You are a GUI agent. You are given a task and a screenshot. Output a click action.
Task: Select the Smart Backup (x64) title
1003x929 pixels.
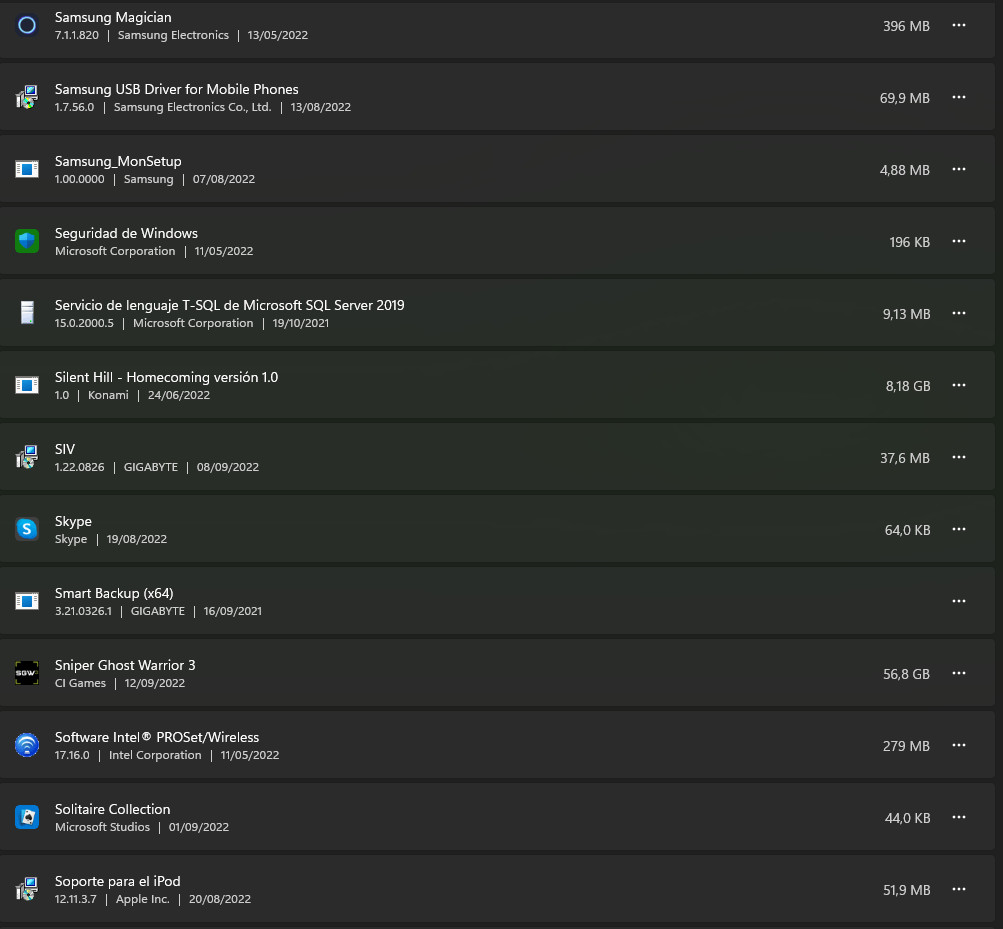(114, 594)
